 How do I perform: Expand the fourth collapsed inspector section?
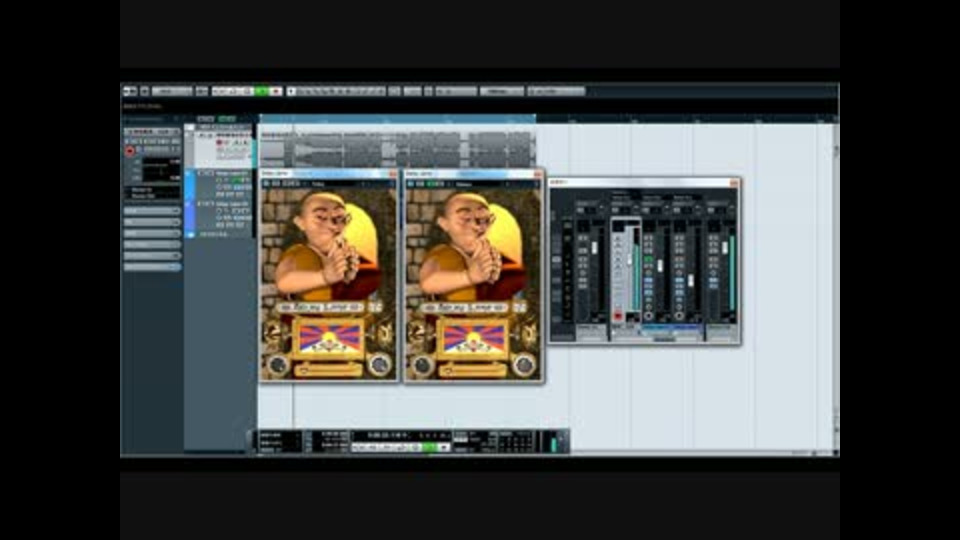point(152,244)
